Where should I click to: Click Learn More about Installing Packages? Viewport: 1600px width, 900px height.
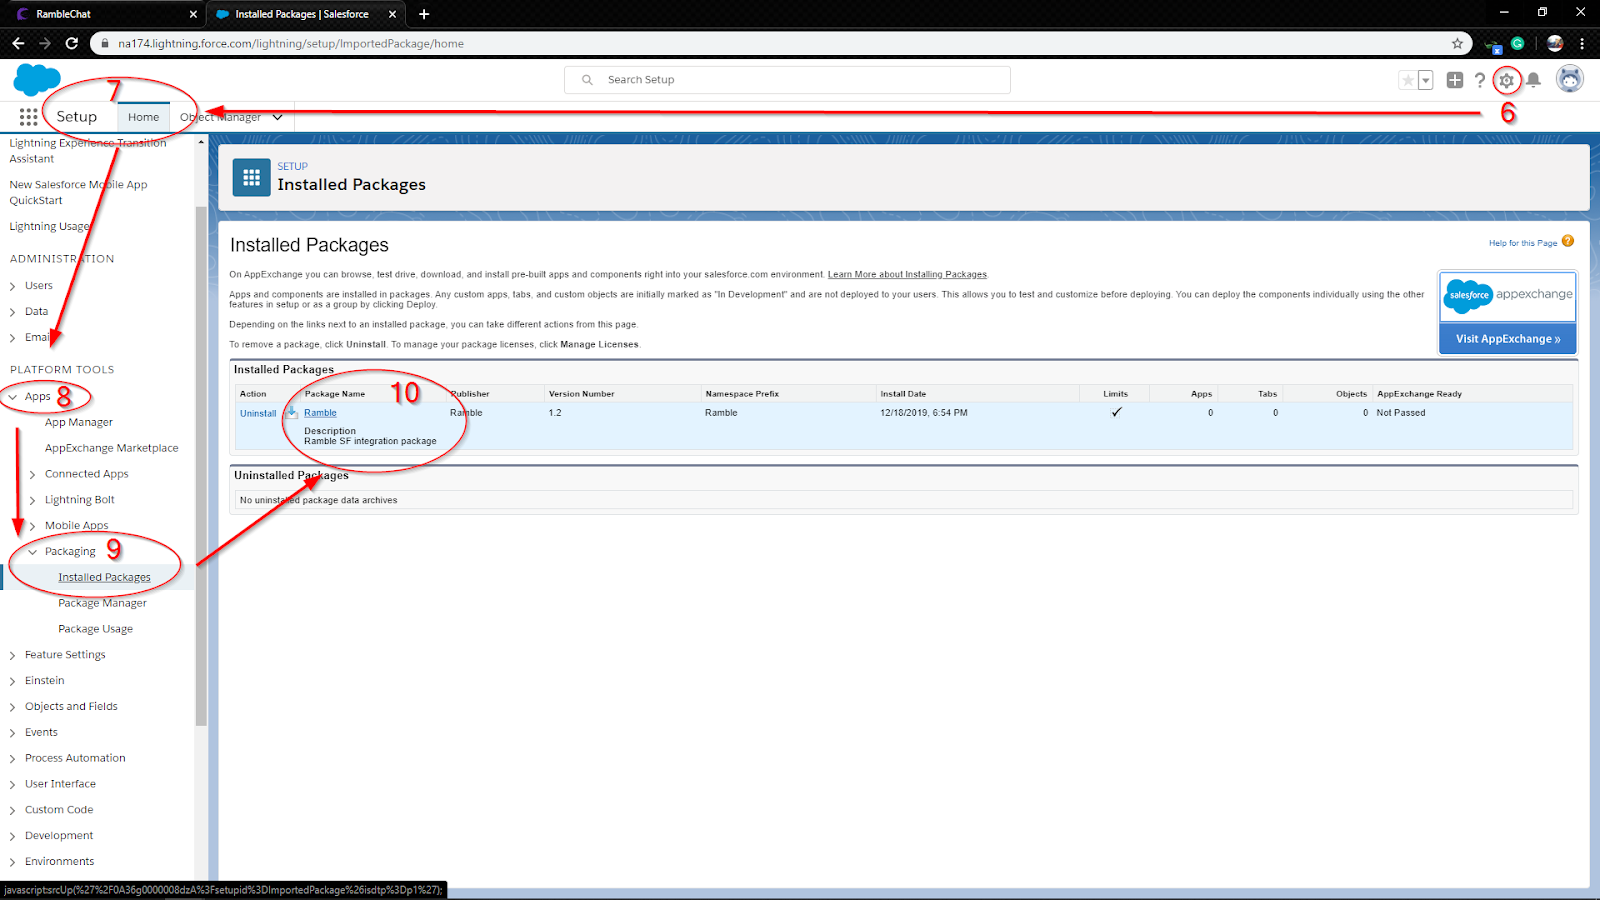pos(907,274)
